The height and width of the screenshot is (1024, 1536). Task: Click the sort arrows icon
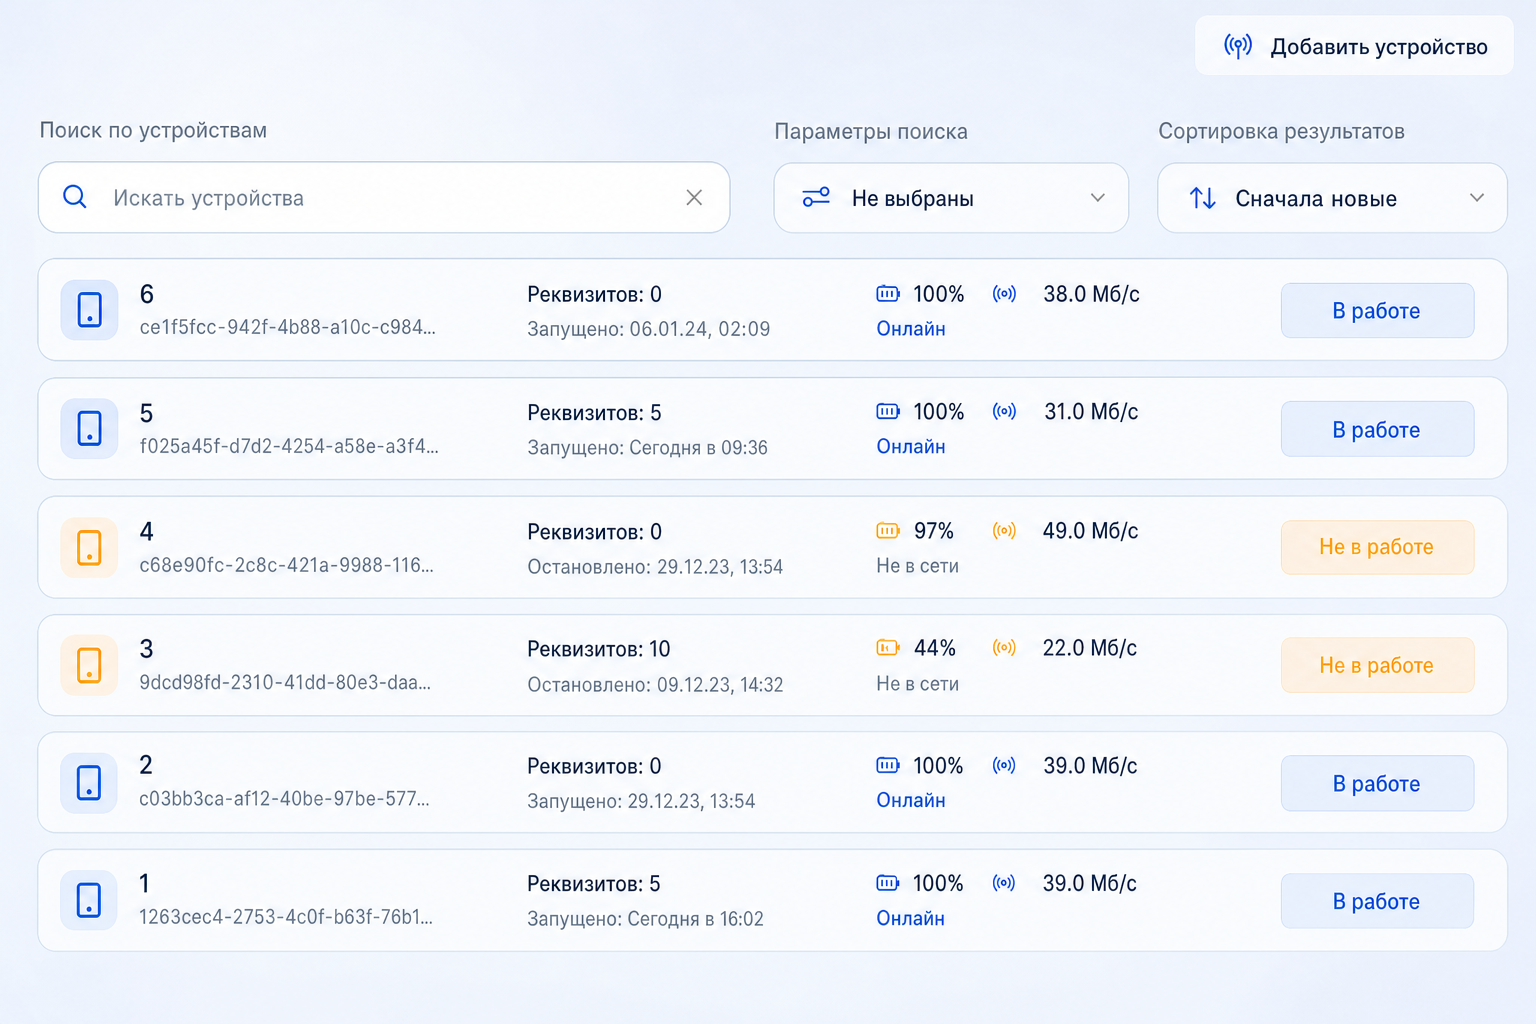(1203, 198)
